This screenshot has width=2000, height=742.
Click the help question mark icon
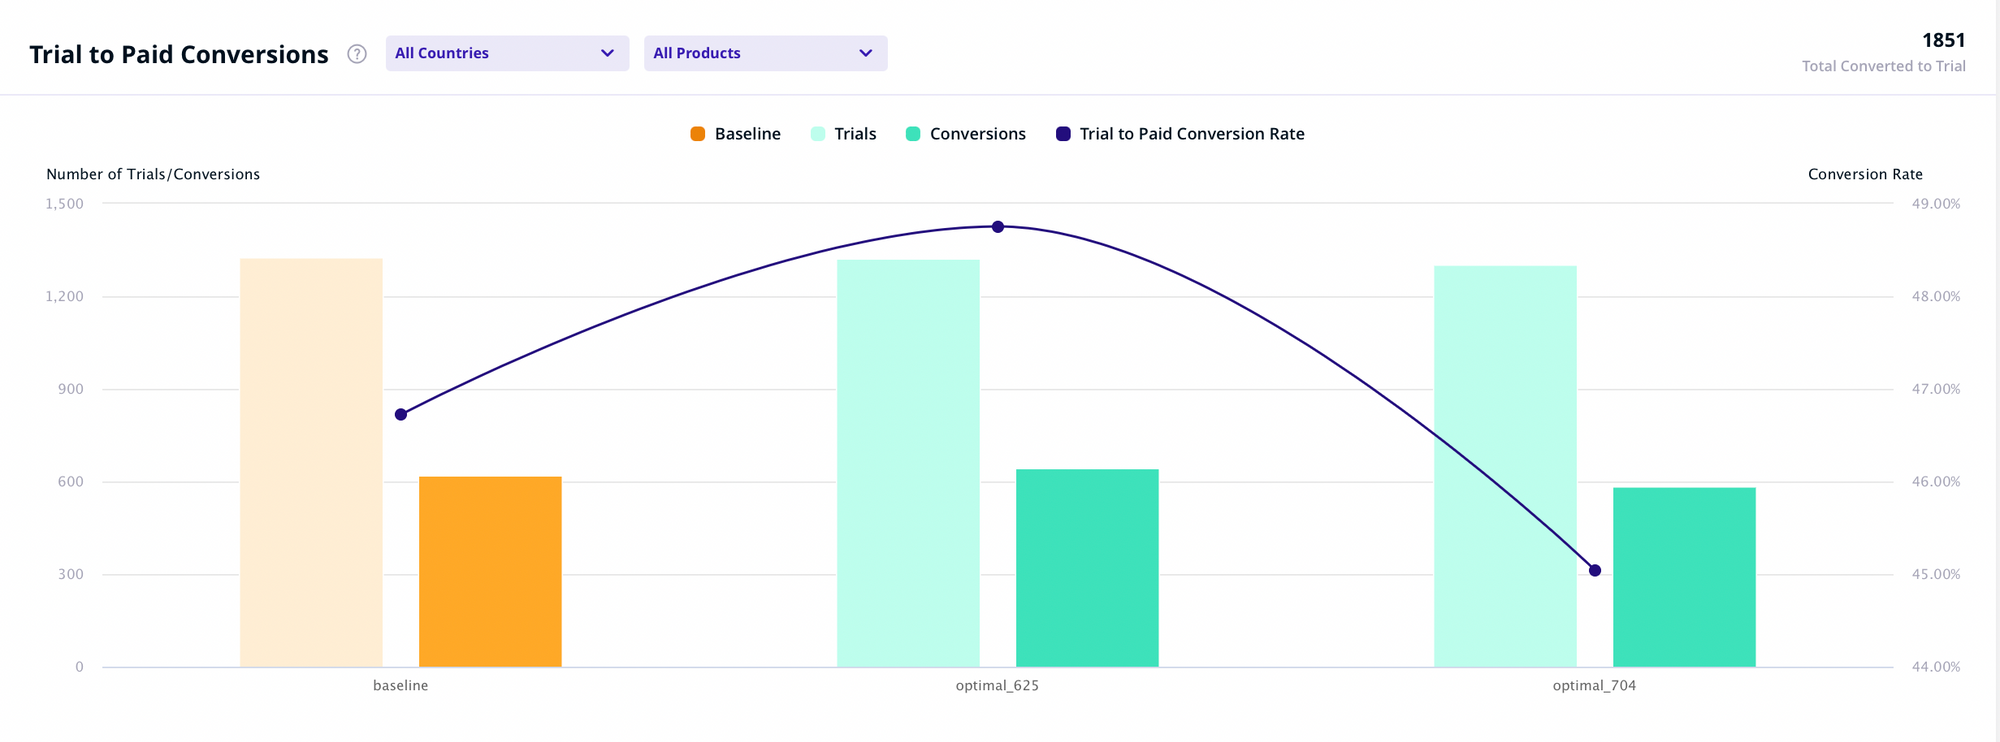click(x=357, y=54)
